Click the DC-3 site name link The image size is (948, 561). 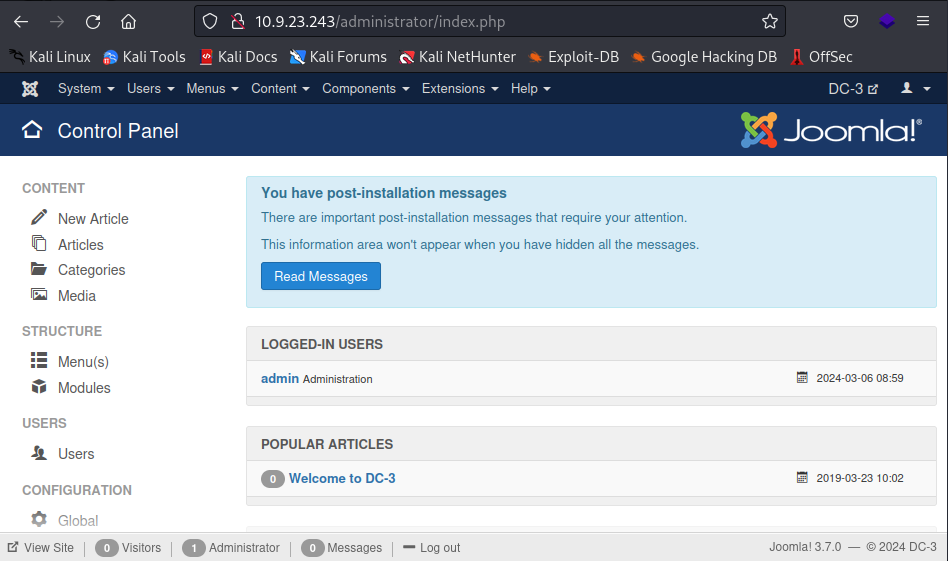click(x=846, y=89)
